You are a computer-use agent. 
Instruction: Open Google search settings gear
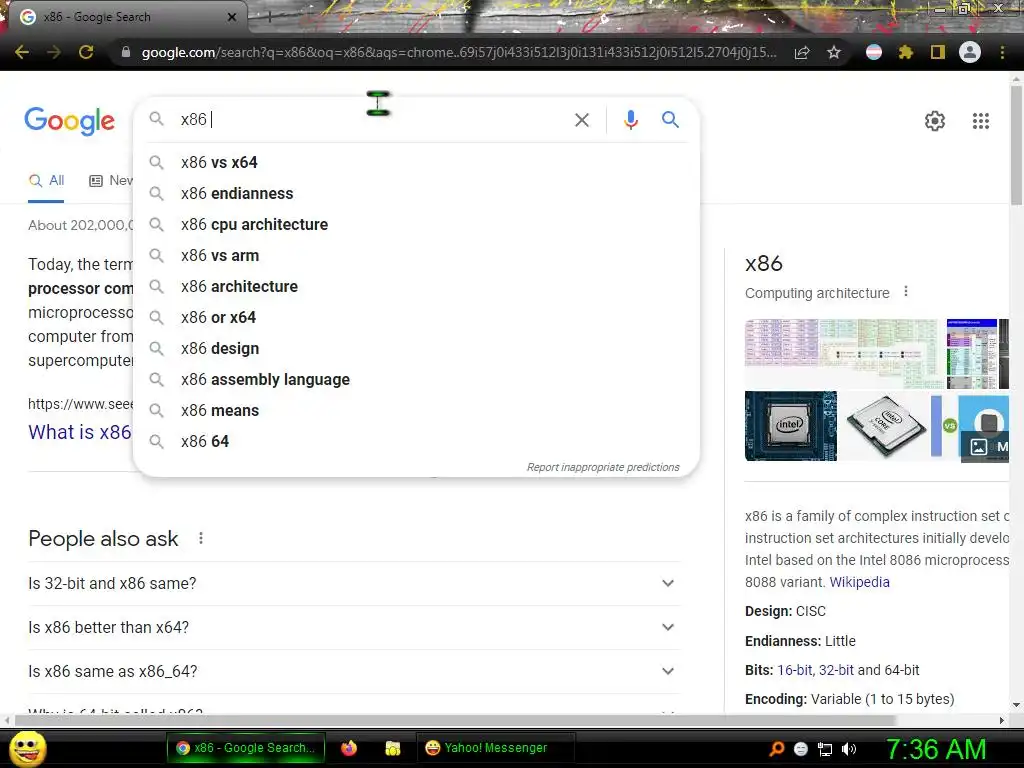point(935,121)
